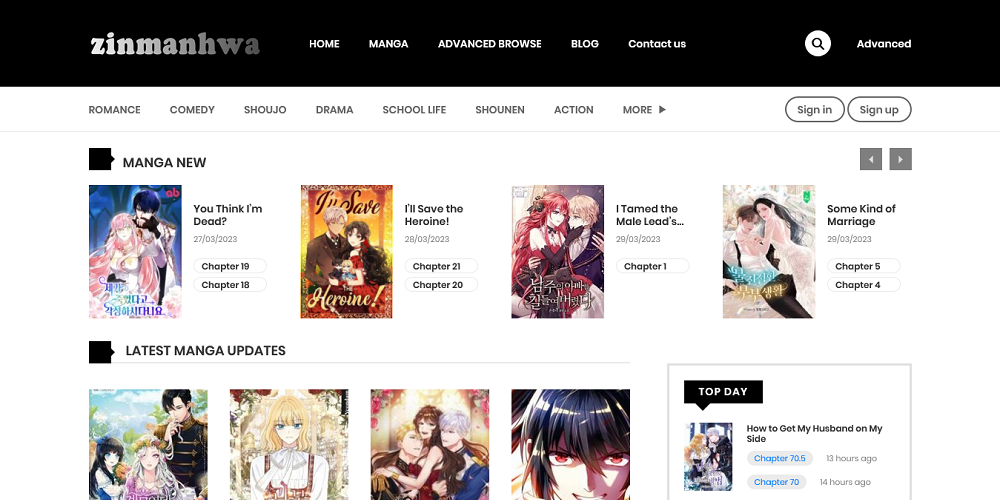Viewport: 1000px width, 500px height.
Task: Open Chapter 19 of You Think I'm Dead?
Action: [x=230, y=266]
